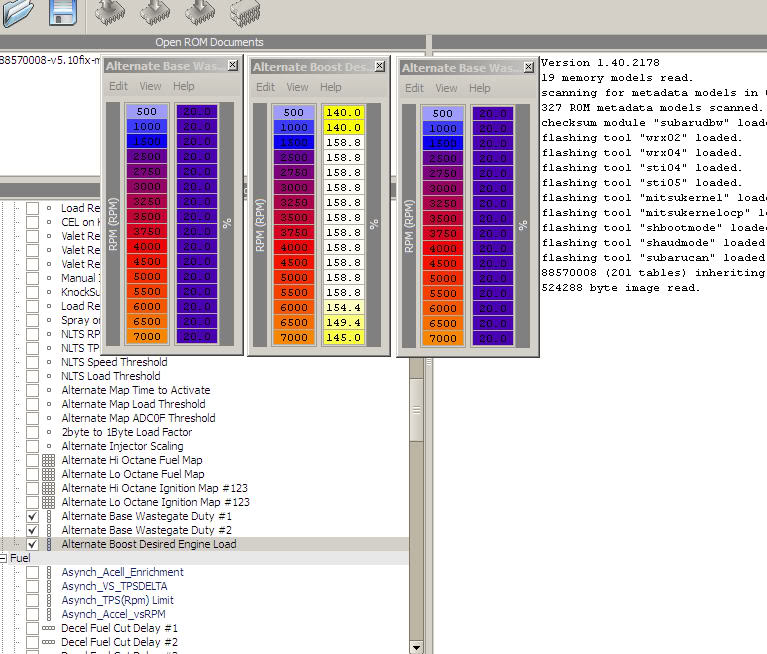Select the yellow 154.4 cell in boost table
The height and width of the screenshot is (654, 767).
(343, 308)
